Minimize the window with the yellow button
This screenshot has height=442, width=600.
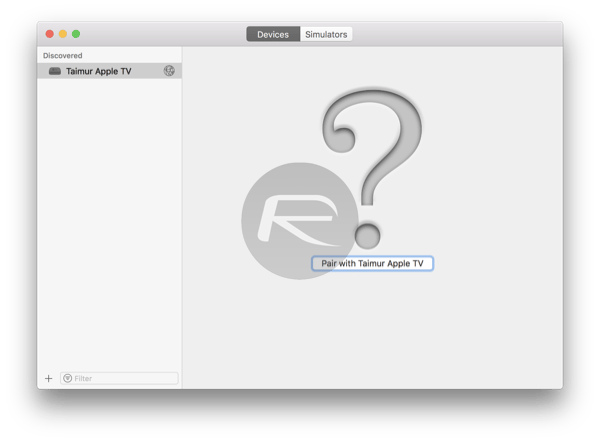tap(63, 34)
